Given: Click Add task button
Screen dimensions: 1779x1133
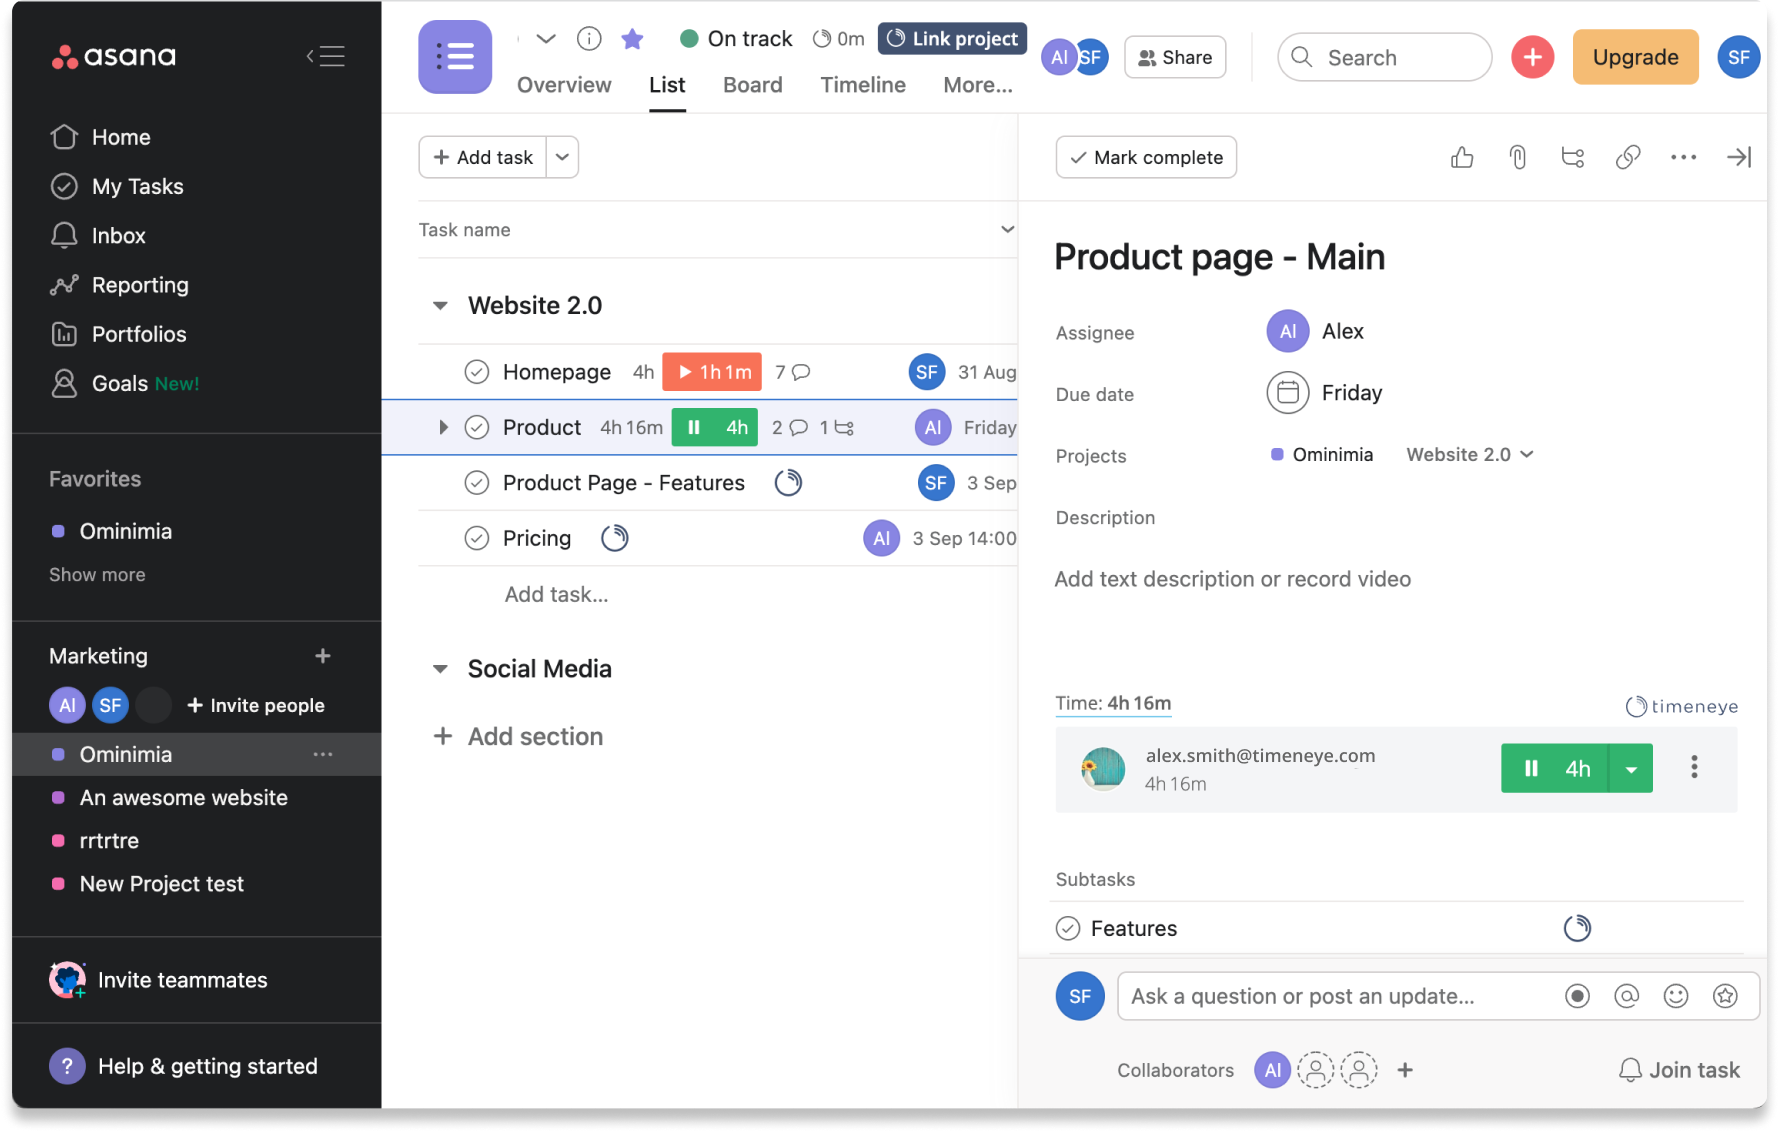Looking at the screenshot, I should pyautogui.click(x=483, y=157).
